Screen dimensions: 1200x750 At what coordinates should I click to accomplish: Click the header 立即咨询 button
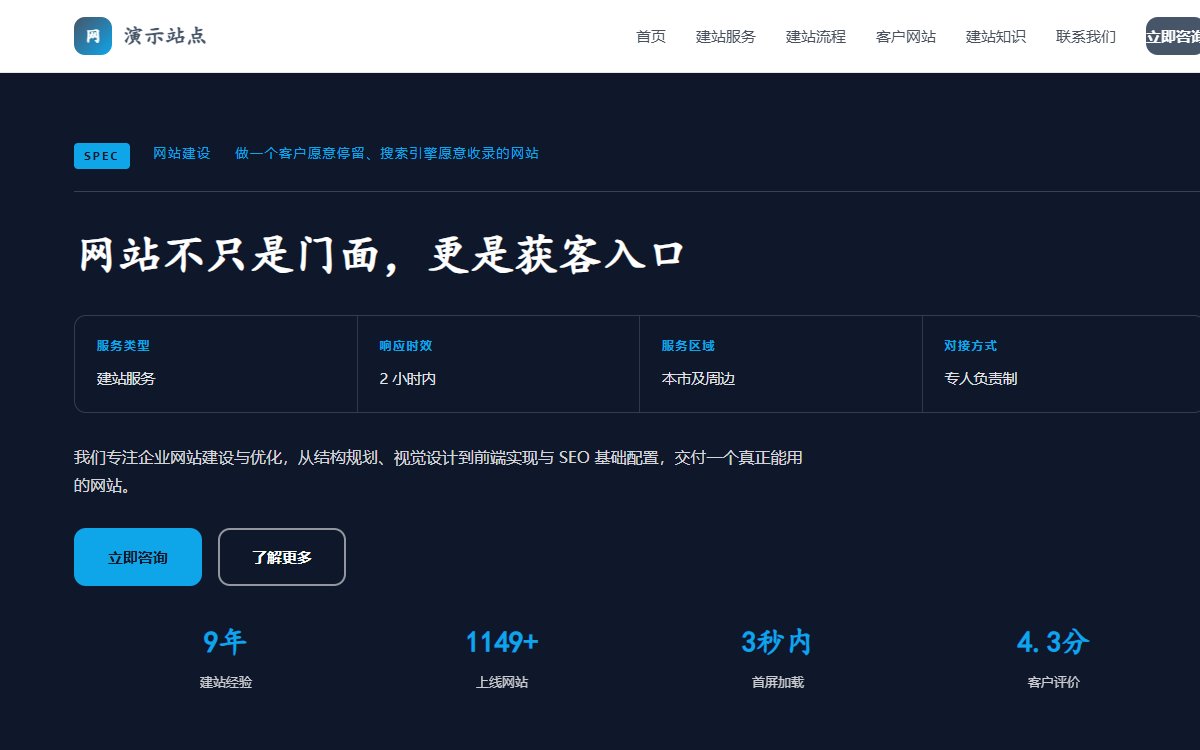1173,36
